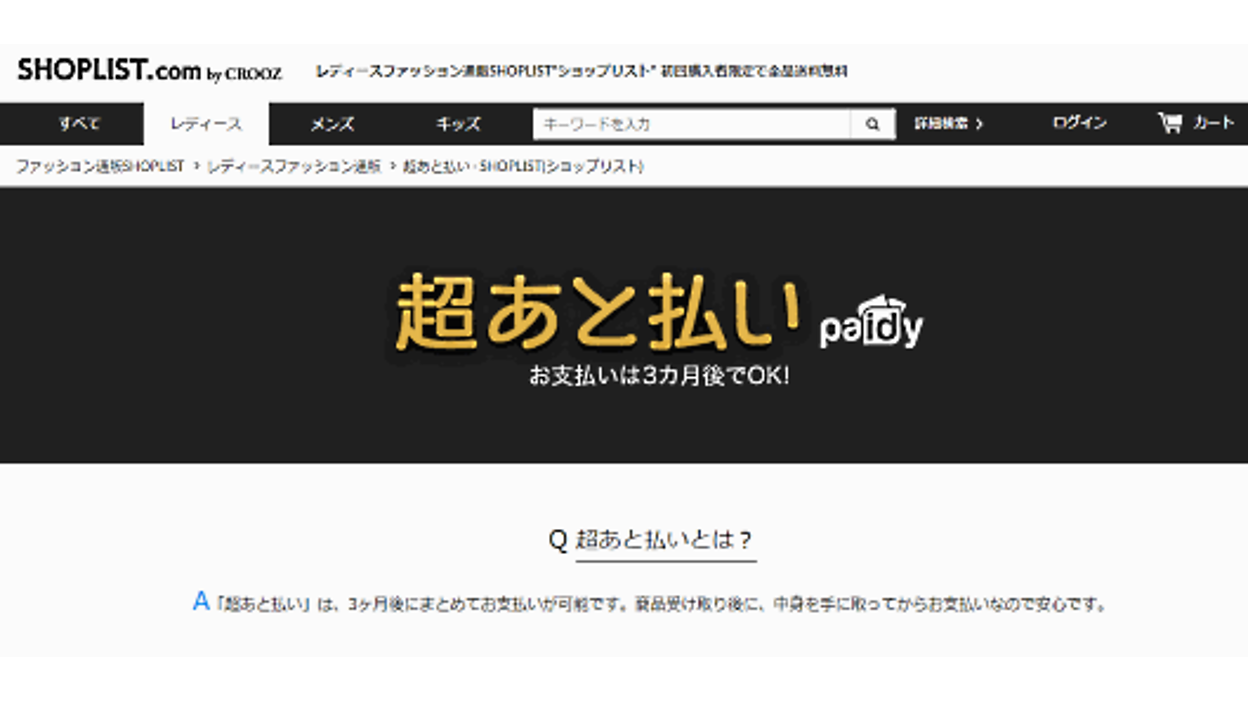Focus the キーワードを入力 search field
Image resolution: width=1248 pixels, height=702 pixels.
click(x=692, y=125)
